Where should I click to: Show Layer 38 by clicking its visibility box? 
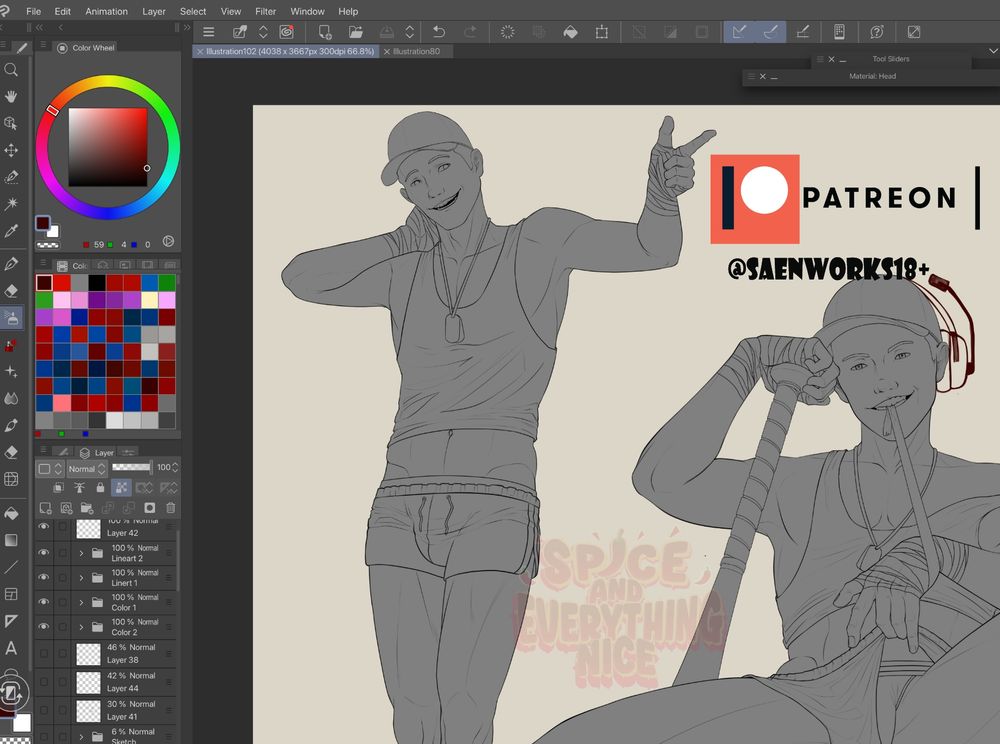pyautogui.click(x=43, y=654)
